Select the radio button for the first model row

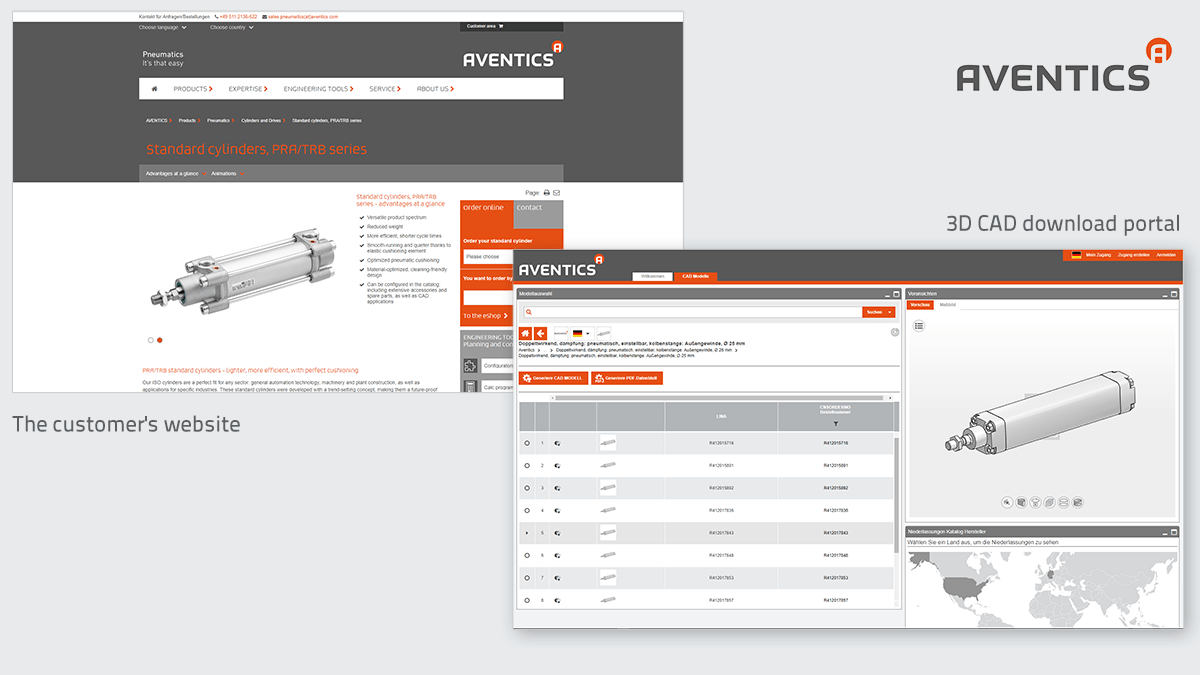526,443
